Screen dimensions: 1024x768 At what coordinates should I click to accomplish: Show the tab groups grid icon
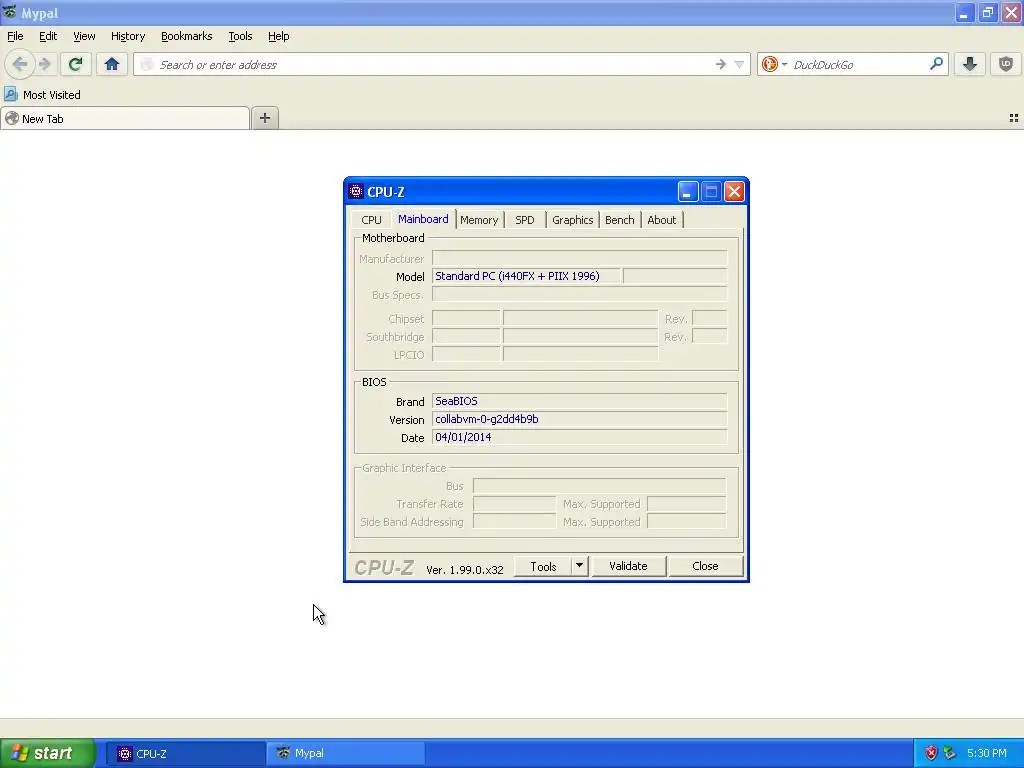click(1014, 118)
